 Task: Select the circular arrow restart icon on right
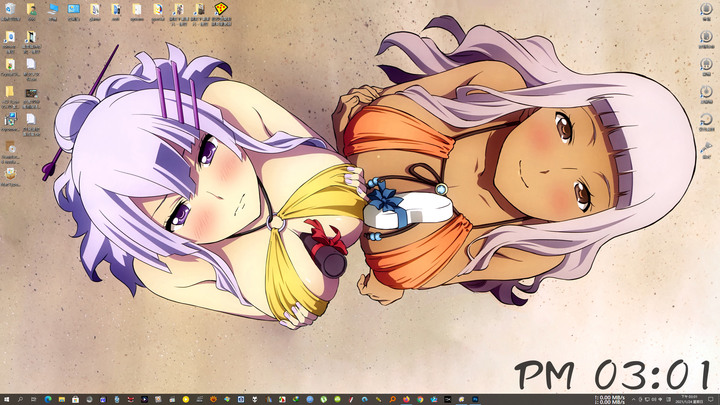(706, 121)
